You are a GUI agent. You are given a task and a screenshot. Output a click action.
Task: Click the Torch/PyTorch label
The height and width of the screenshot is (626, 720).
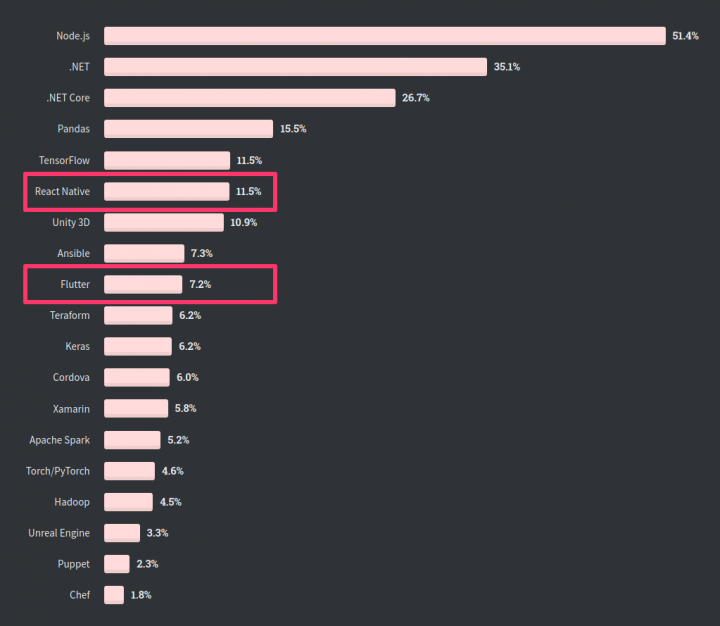[x=58, y=471]
